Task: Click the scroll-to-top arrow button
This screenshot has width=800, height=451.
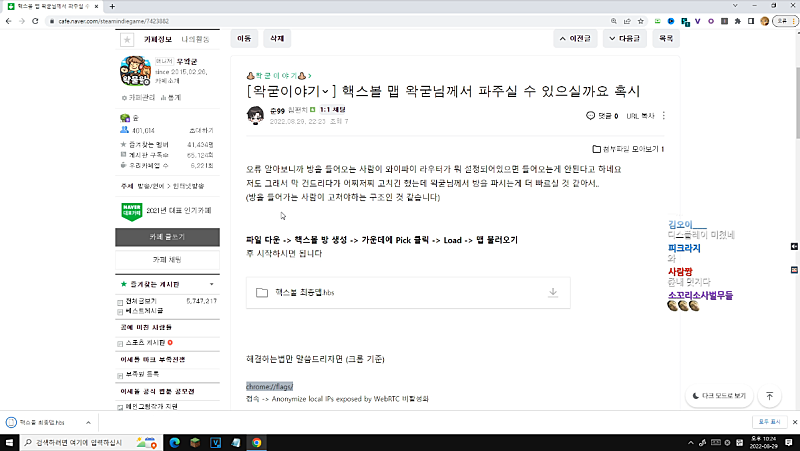Action: 769,396
